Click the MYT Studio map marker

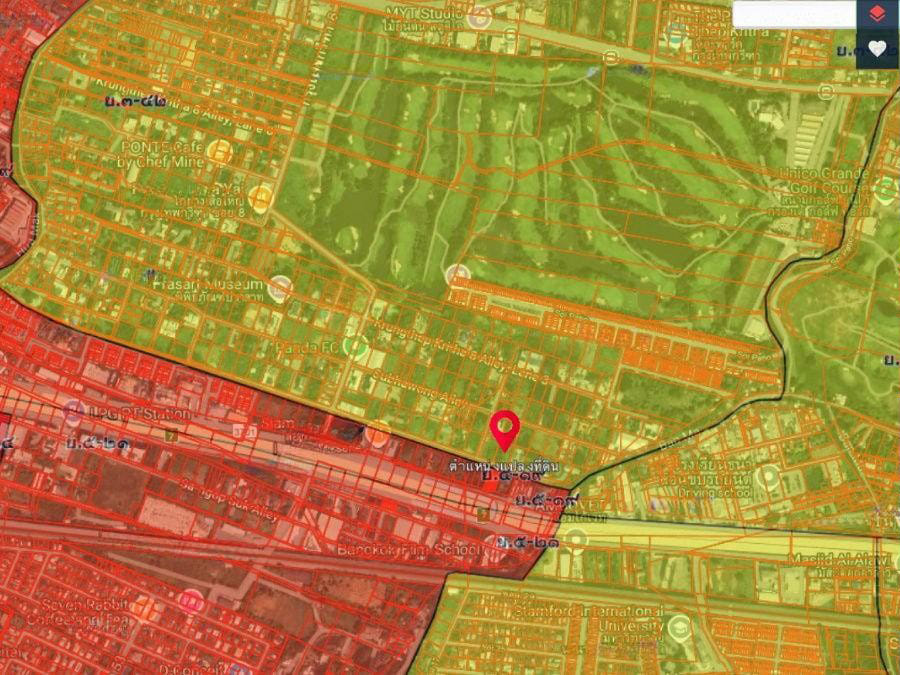(481, 17)
